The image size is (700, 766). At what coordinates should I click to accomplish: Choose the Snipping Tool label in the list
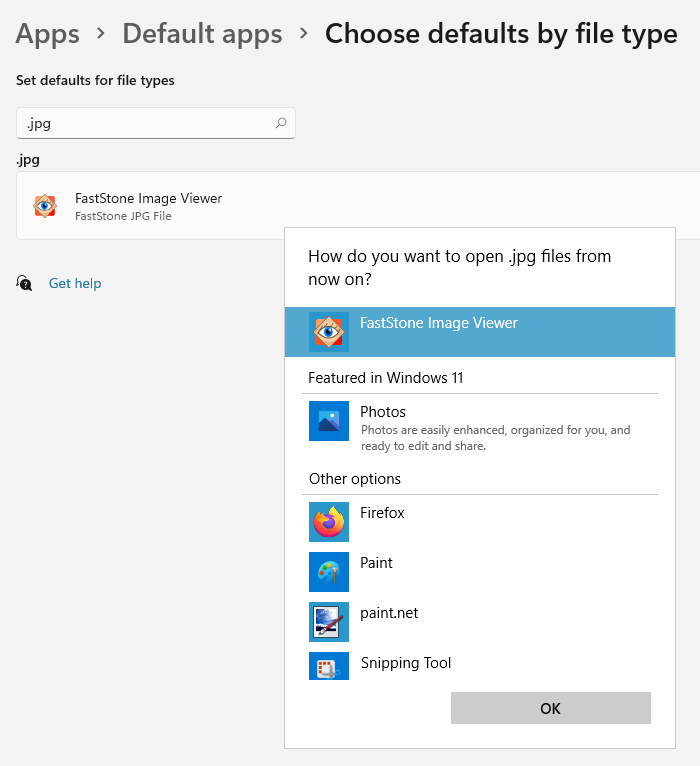pyautogui.click(x=405, y=663)
